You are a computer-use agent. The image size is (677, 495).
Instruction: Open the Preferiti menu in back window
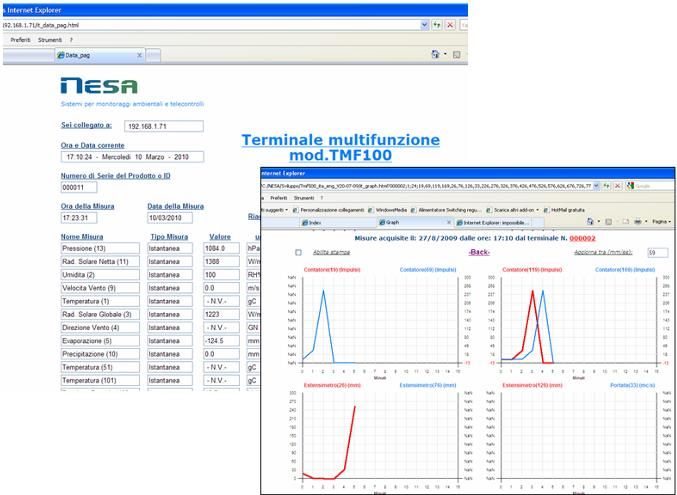[20, 40]
